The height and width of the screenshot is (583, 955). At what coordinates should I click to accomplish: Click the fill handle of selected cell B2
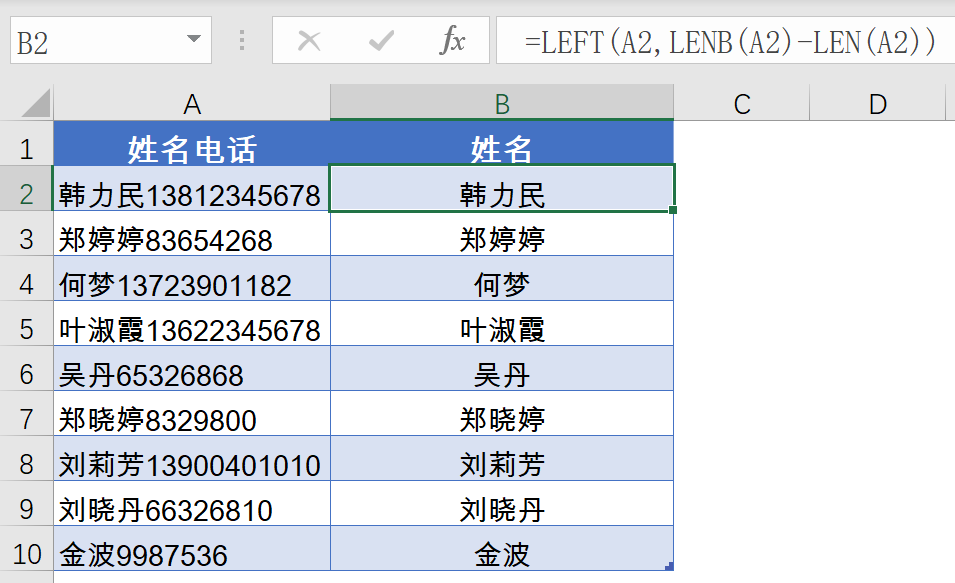[673, 210]
